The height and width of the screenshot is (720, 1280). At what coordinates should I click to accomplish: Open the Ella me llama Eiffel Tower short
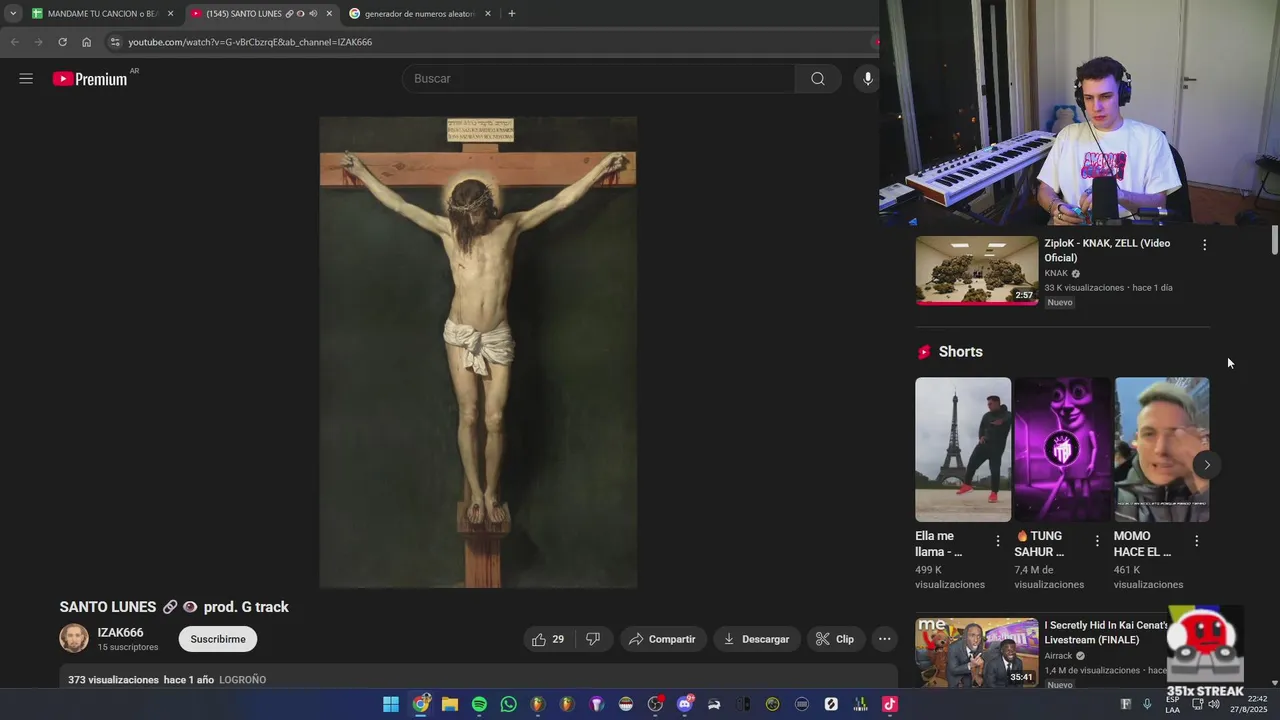click(x=963, y=449)
